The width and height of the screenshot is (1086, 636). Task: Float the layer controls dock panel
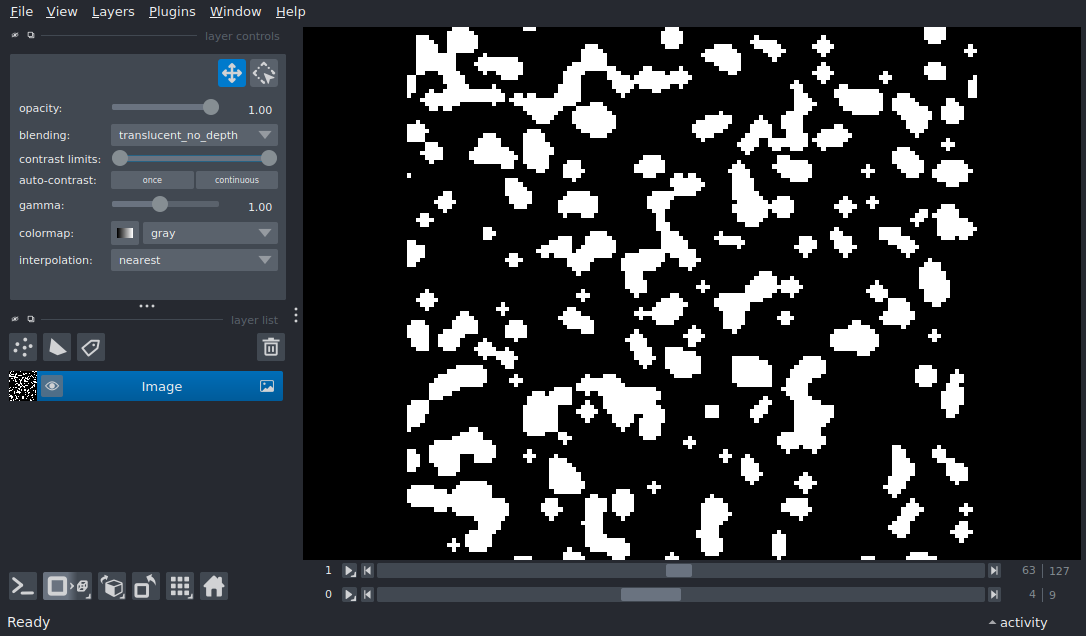(30, 35)
